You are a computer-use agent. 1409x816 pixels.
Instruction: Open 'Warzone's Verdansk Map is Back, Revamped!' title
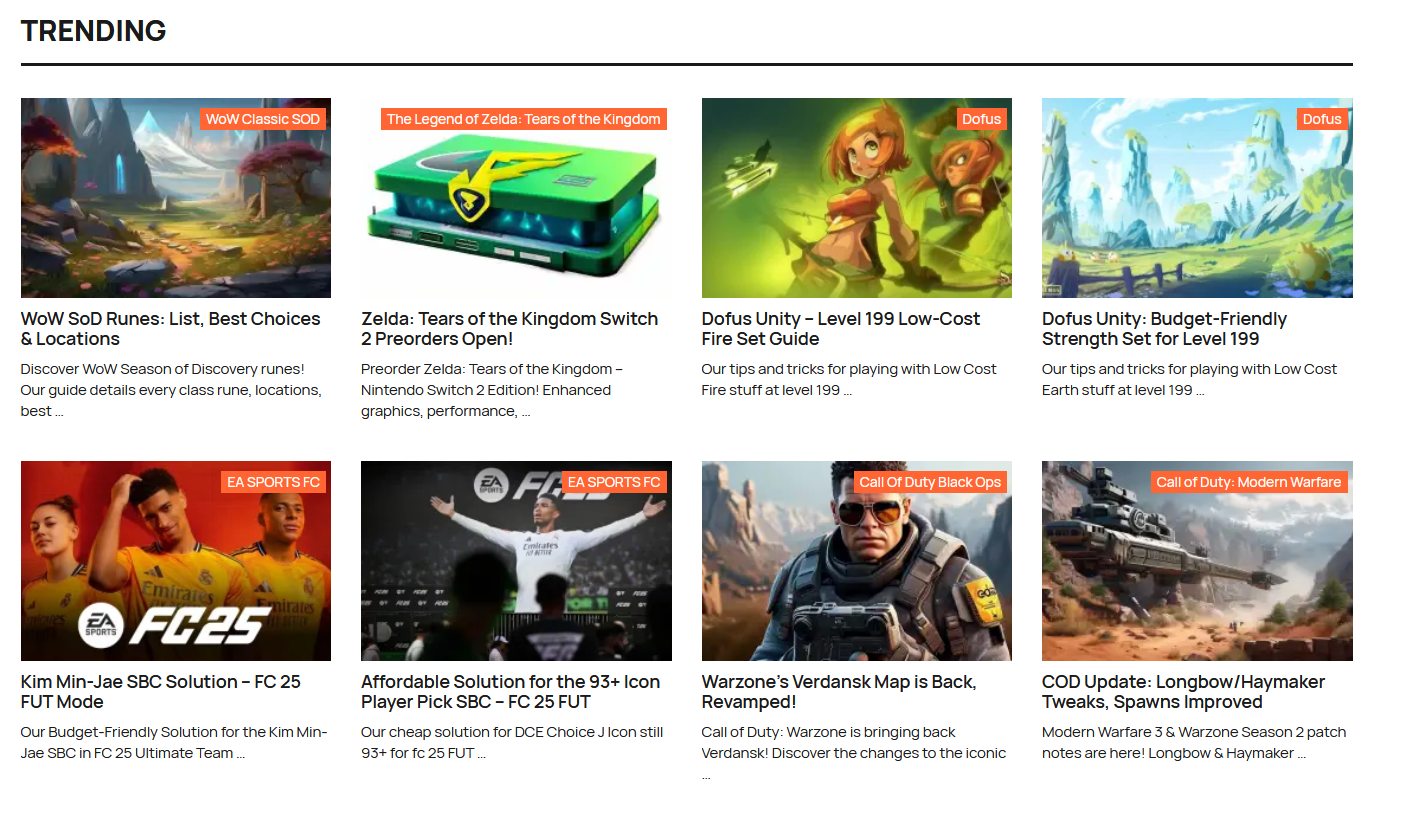tap(839, 692)
